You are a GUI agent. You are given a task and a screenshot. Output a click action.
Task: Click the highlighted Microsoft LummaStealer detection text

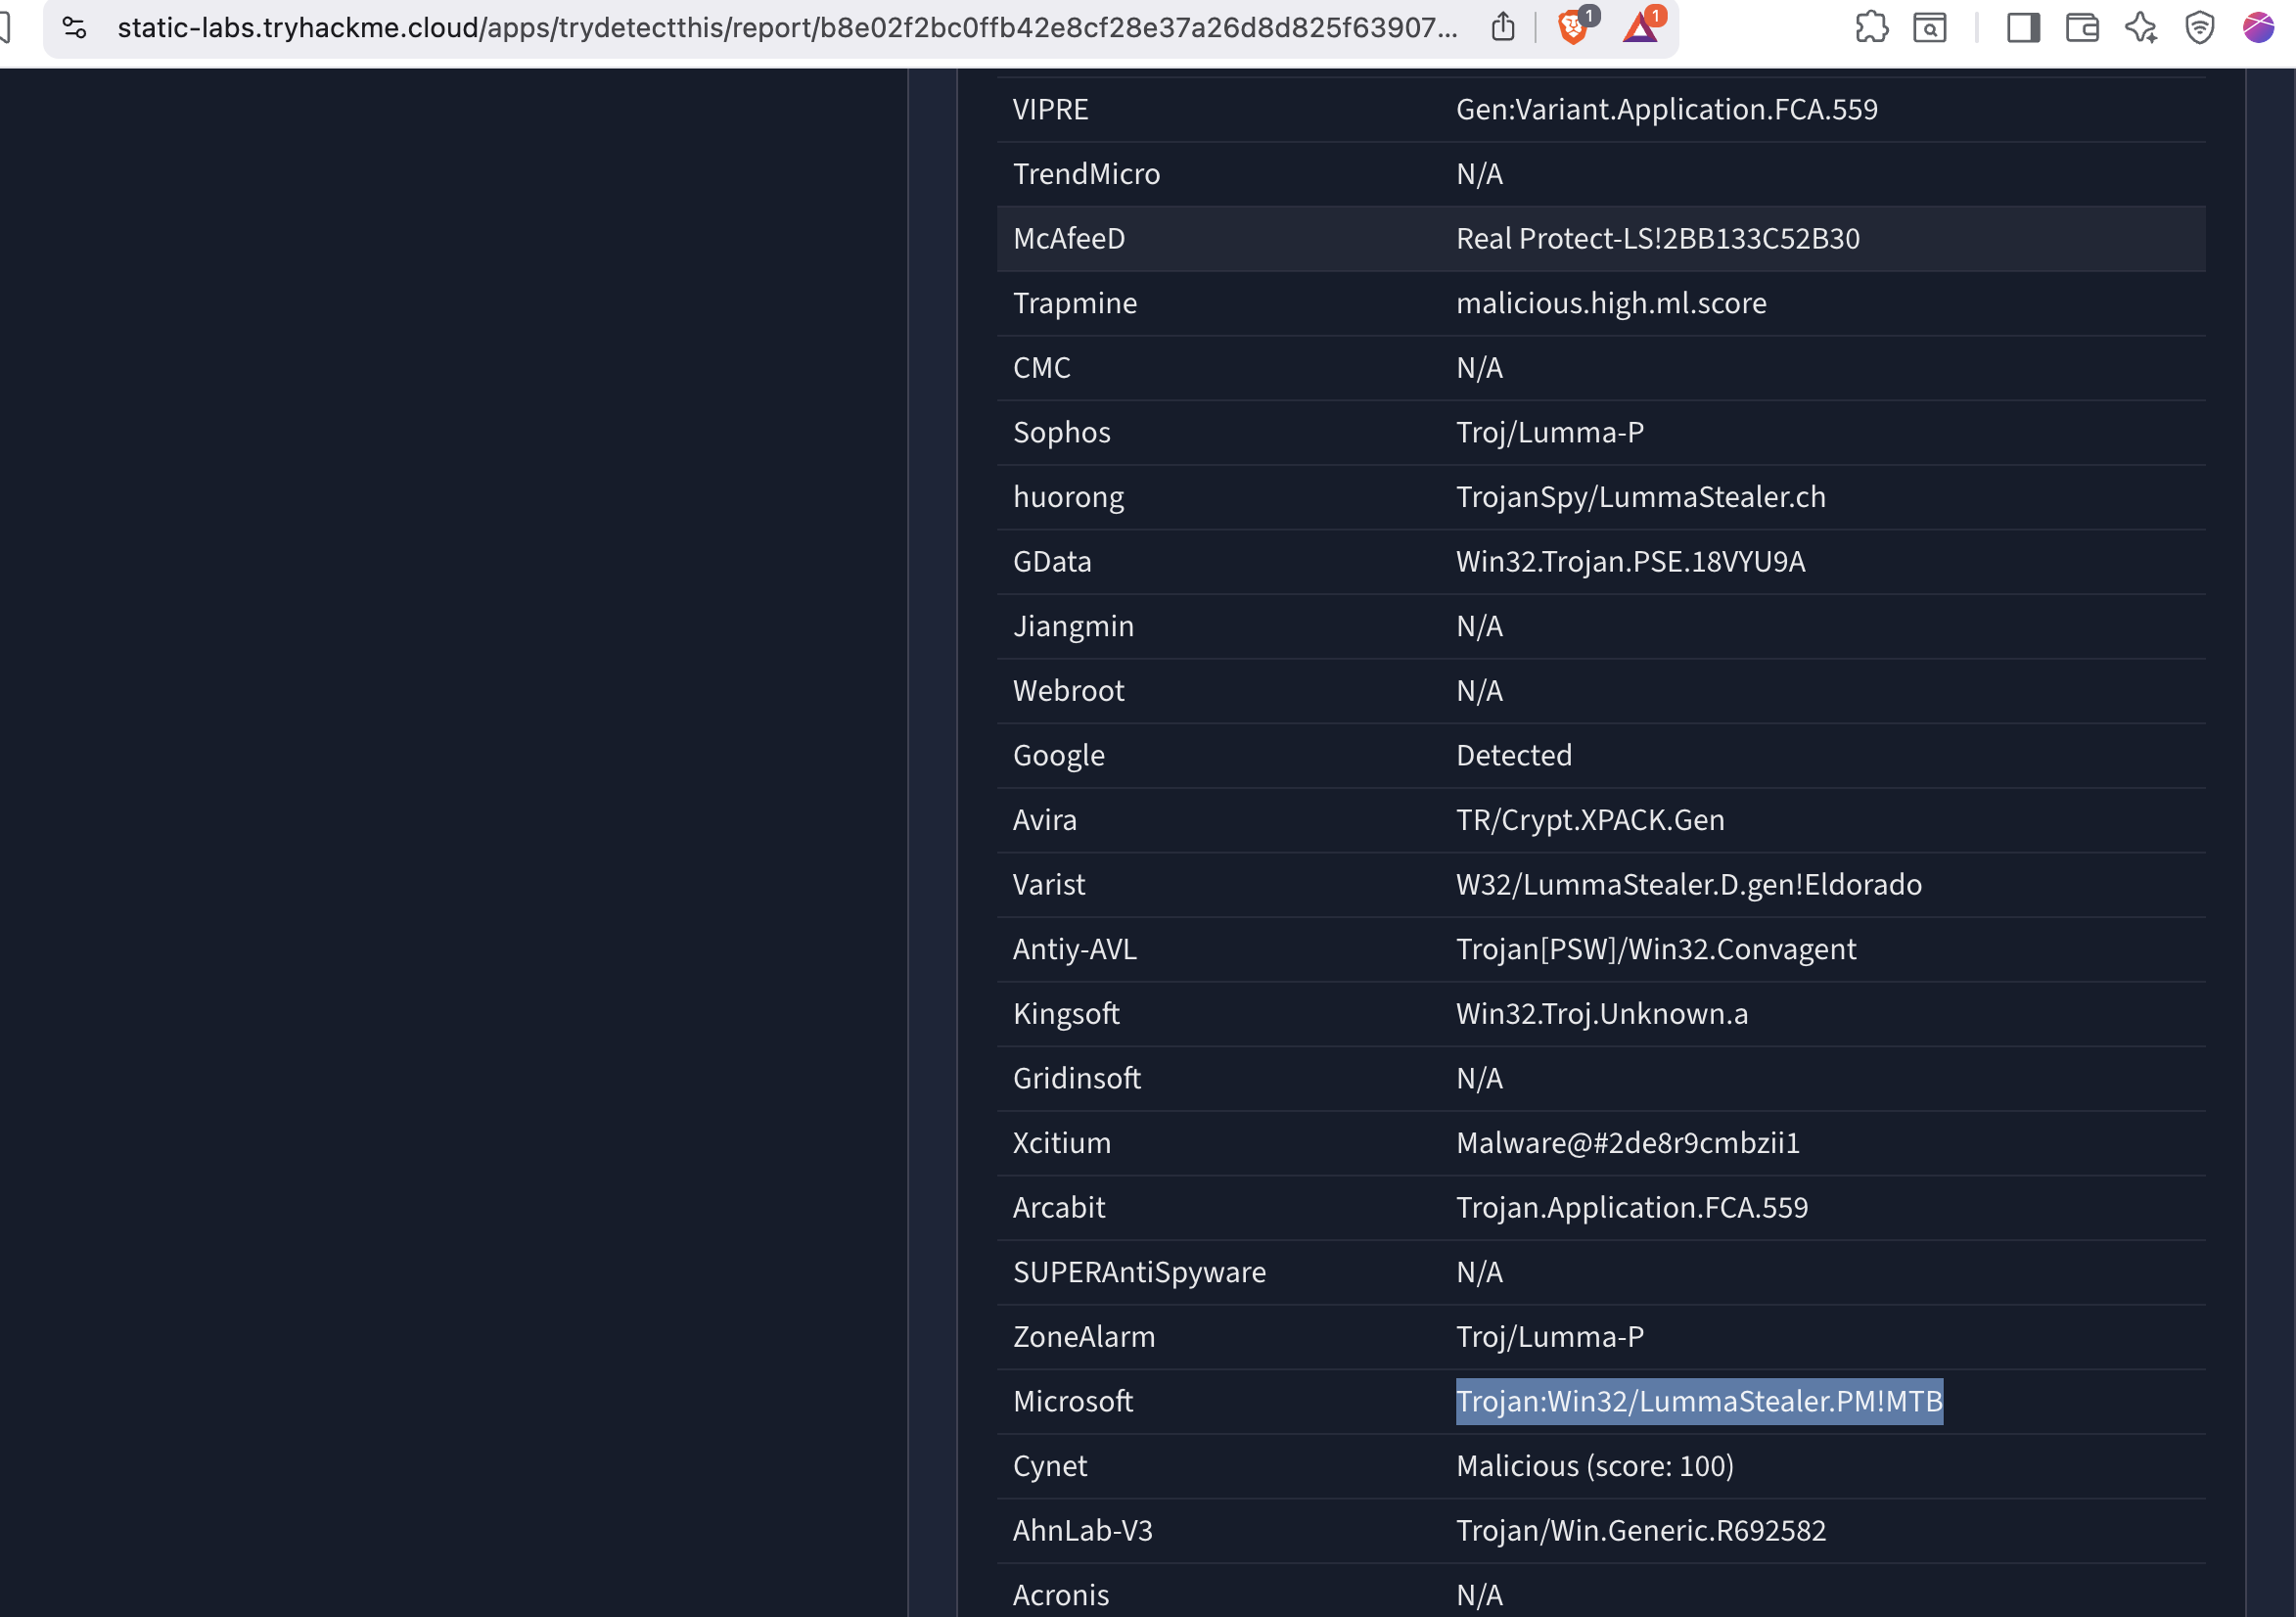(x=1699, y=1401)
